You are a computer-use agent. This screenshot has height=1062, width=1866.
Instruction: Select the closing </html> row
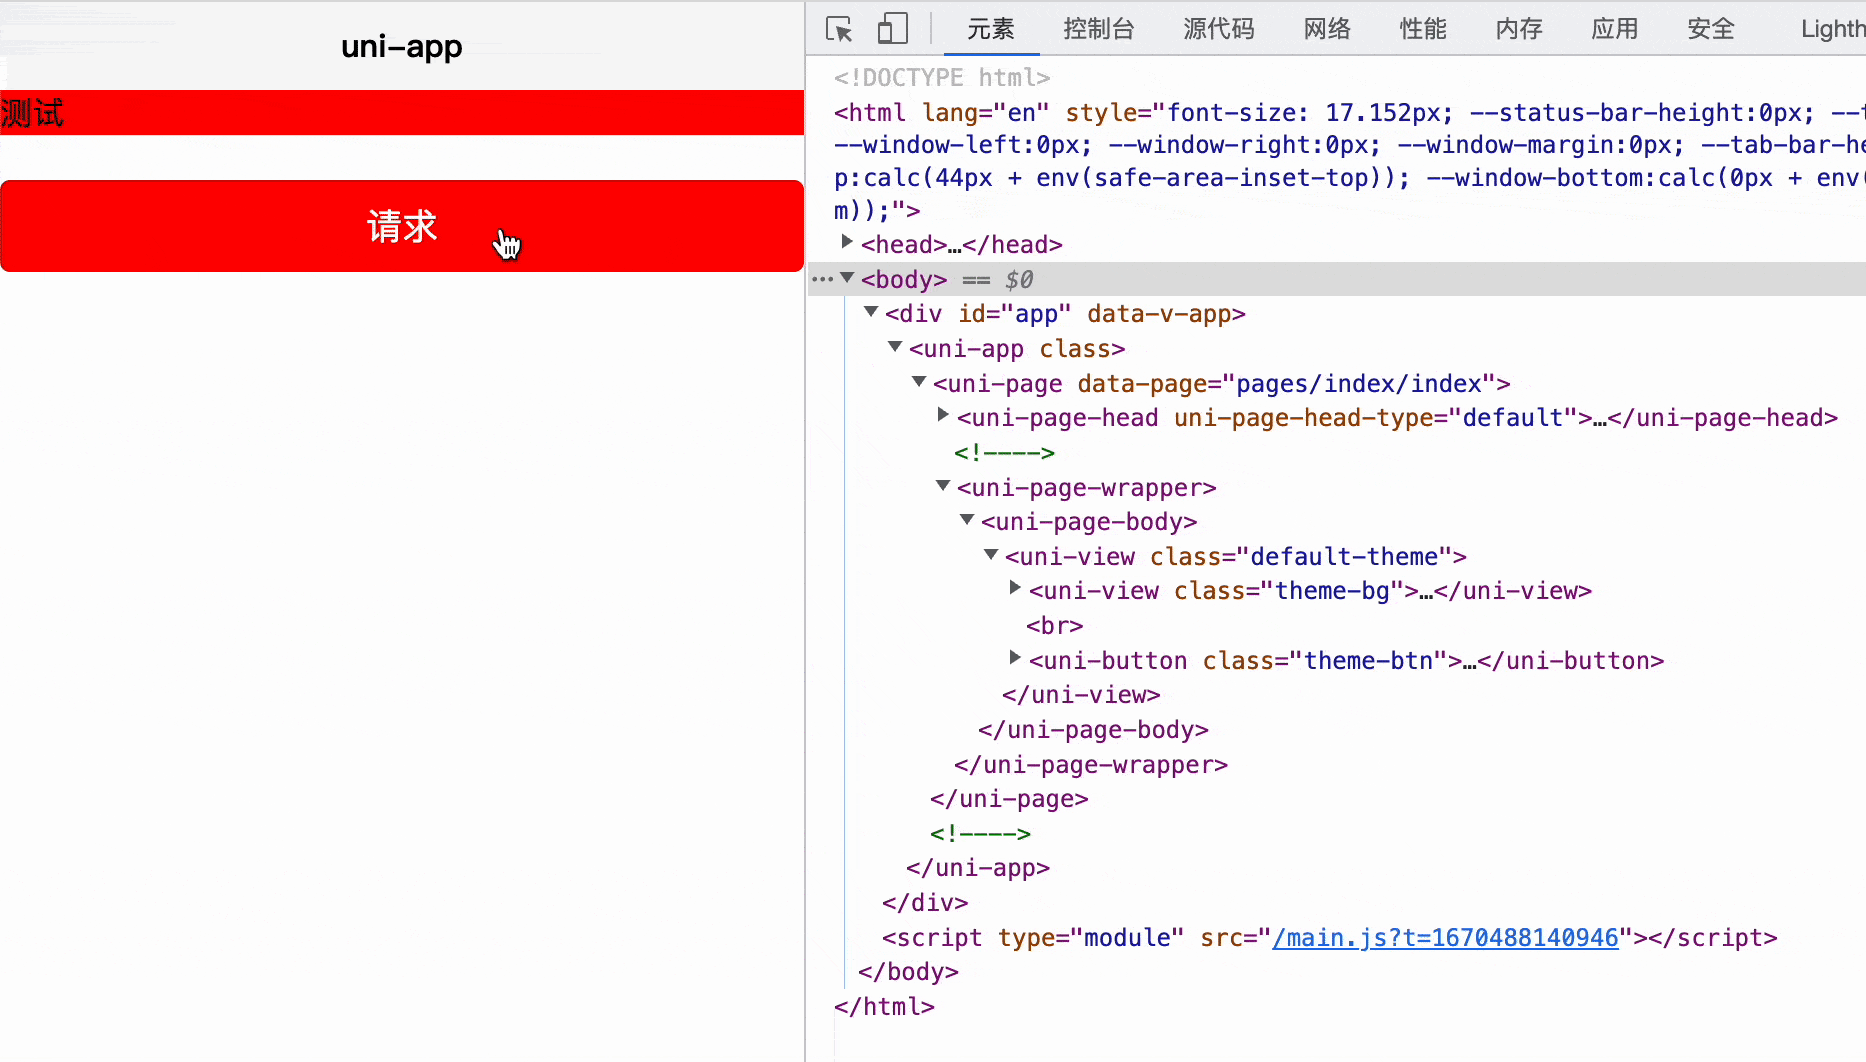pos(884,1007)
